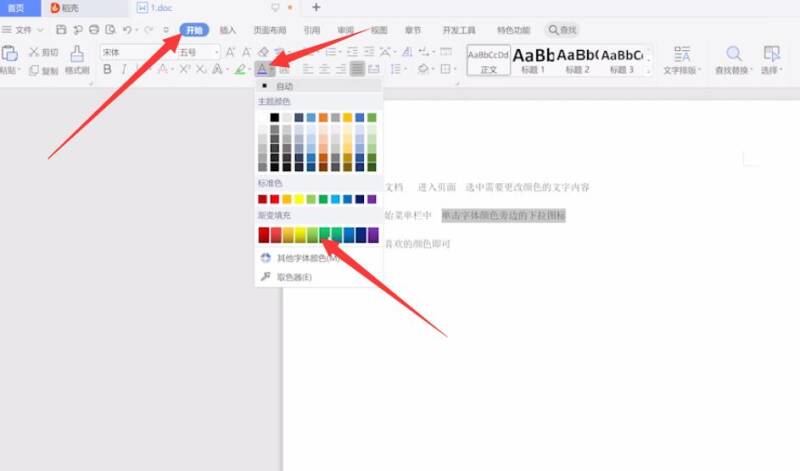
Task: Click the Save icon in quick access toolbar
Action: pyautogui.click(x=61, y=30)
